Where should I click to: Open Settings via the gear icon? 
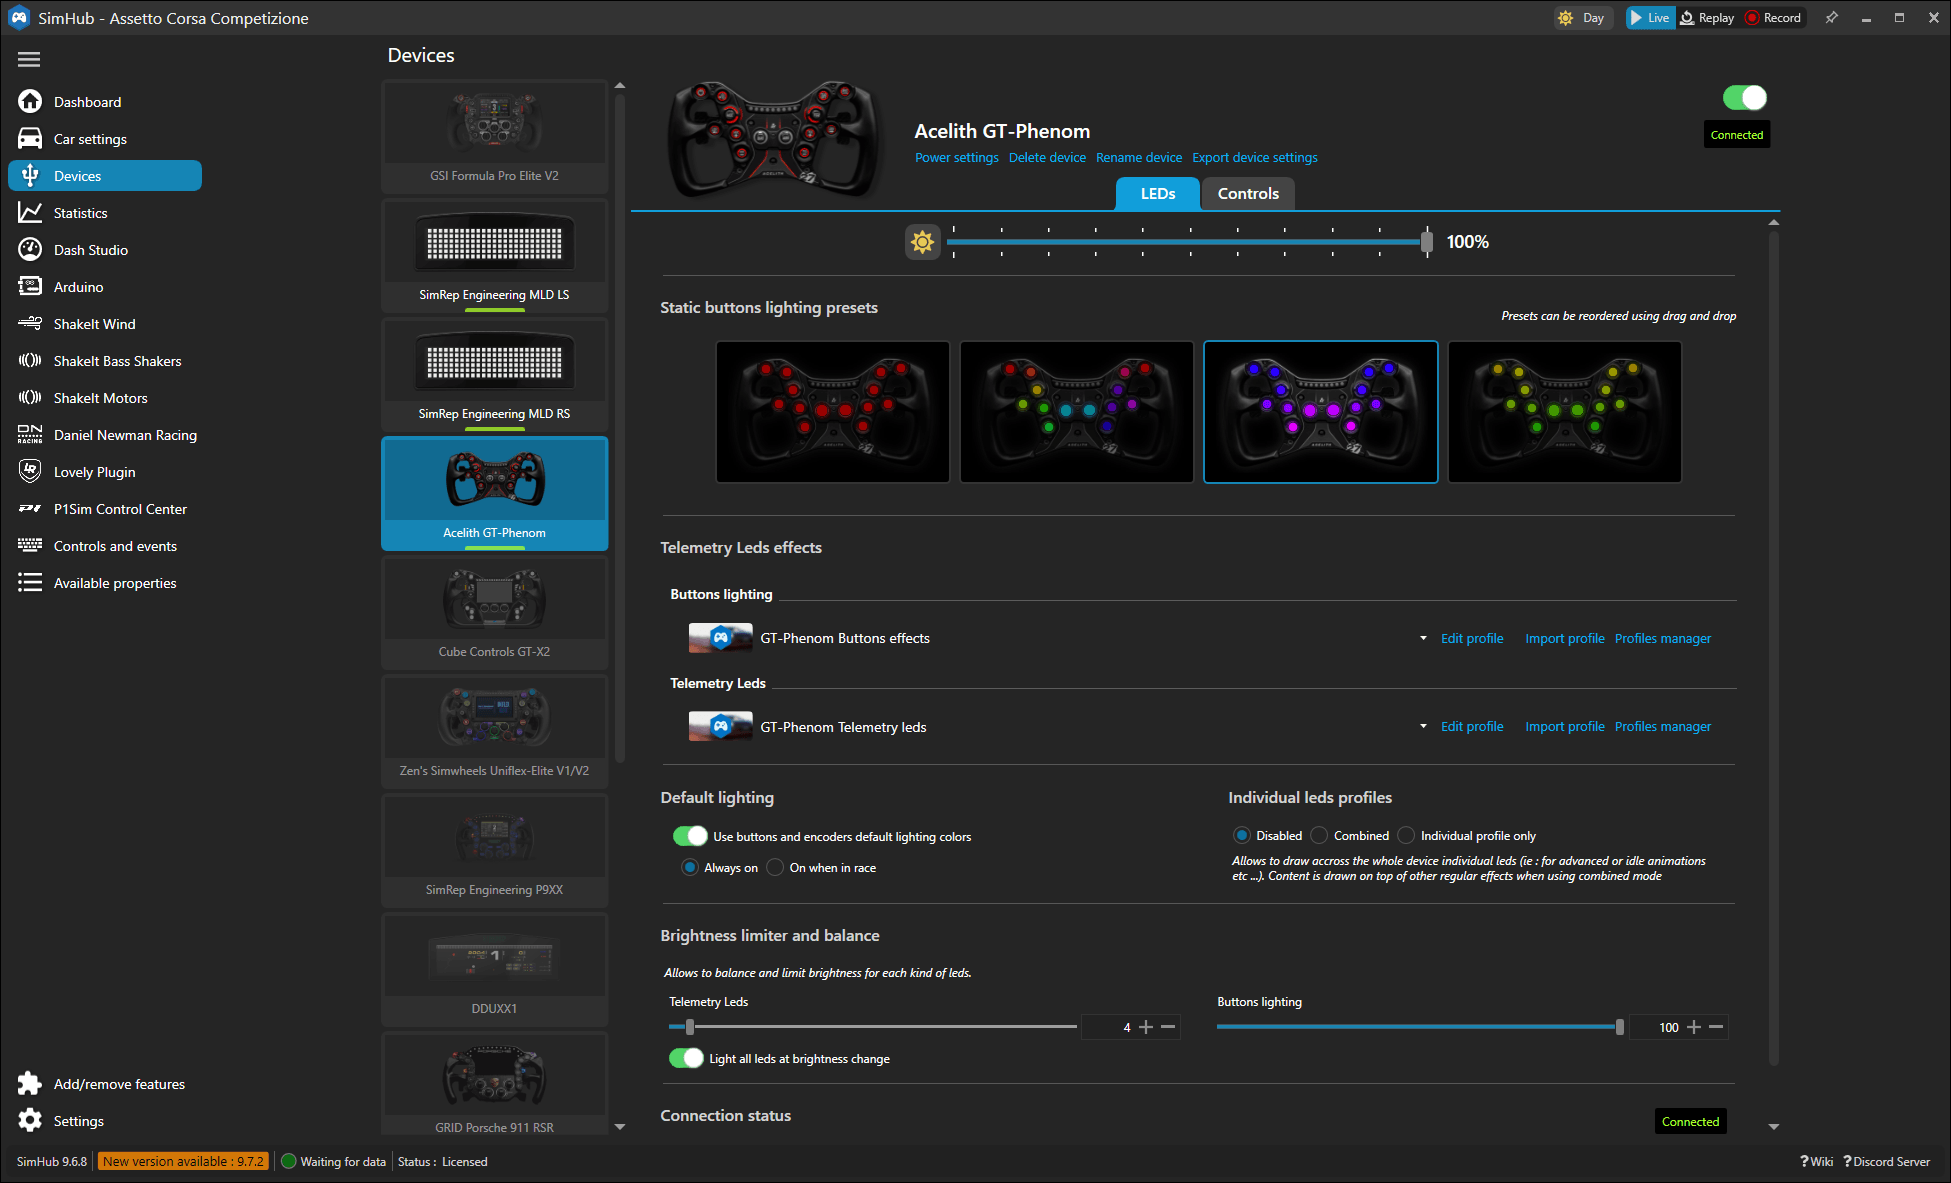pyautogui.click(x=30, y=1121)
